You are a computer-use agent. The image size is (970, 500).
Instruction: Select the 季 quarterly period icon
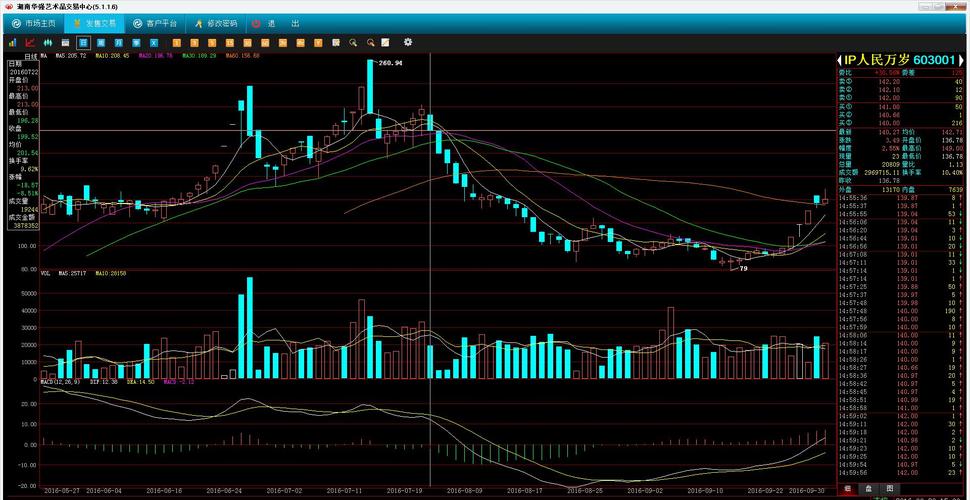135,43
